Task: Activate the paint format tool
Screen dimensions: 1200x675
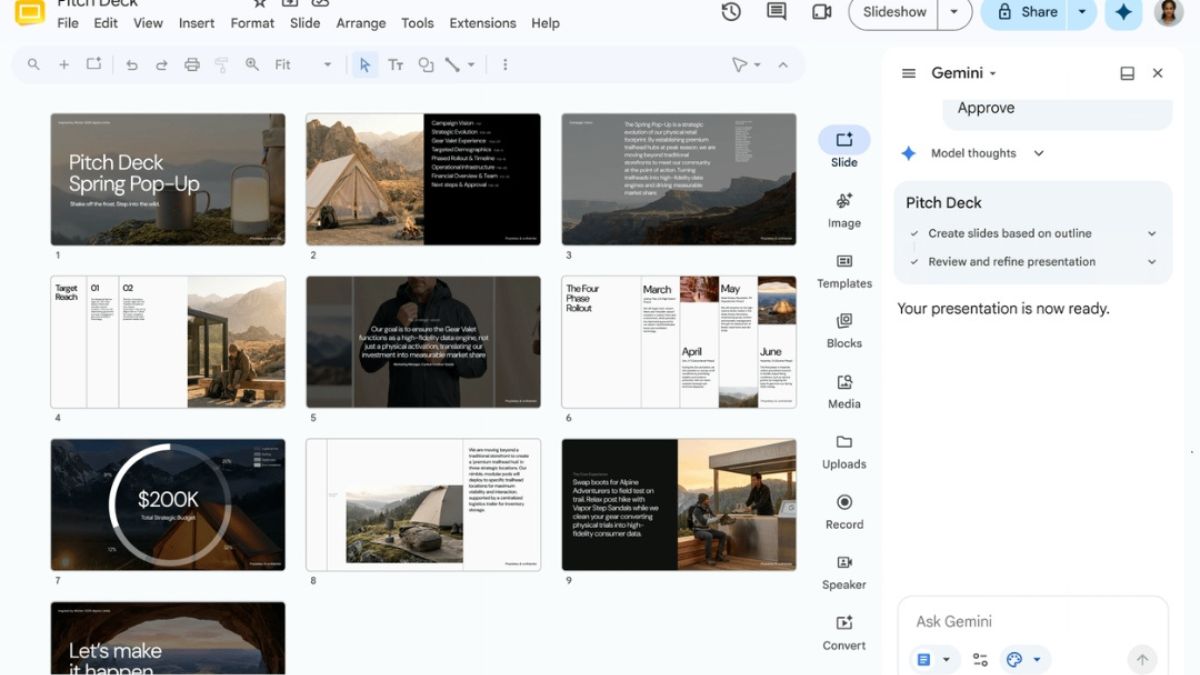Action: [x=221, y=65]
